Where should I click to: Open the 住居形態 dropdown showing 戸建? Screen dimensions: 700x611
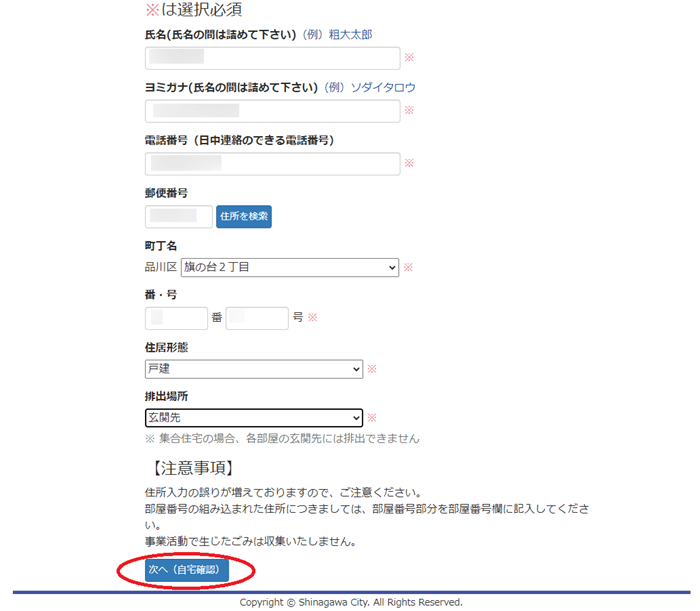click(254, 369)
